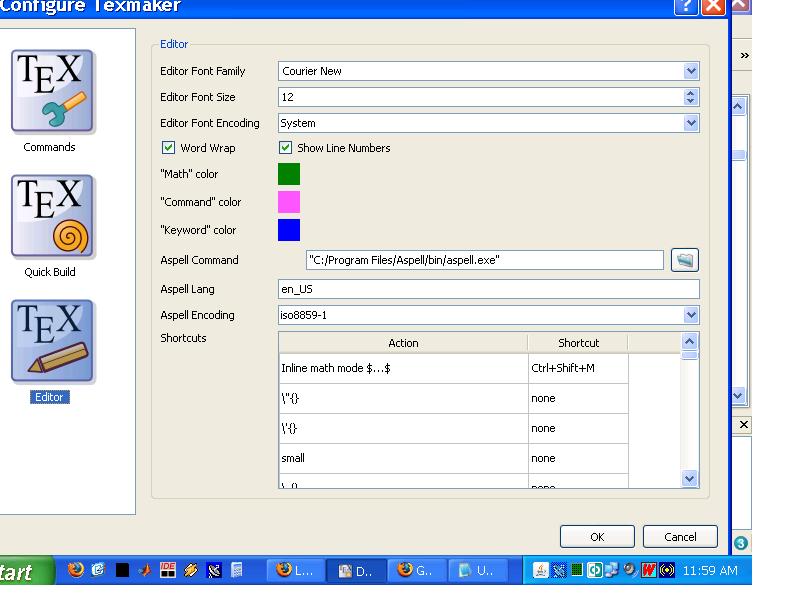Select the Editor configuration page icon
The width and height of the screenshot is (800, 600).
coord(52,341)
